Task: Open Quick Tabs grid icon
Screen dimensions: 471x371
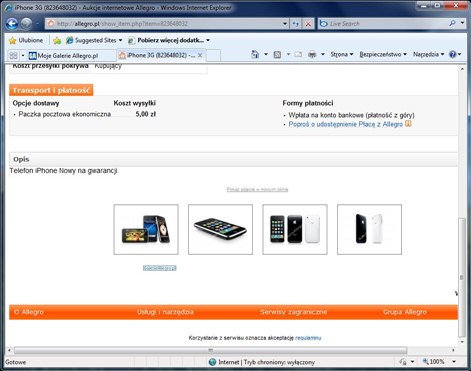Action: (x=13, y=55)
